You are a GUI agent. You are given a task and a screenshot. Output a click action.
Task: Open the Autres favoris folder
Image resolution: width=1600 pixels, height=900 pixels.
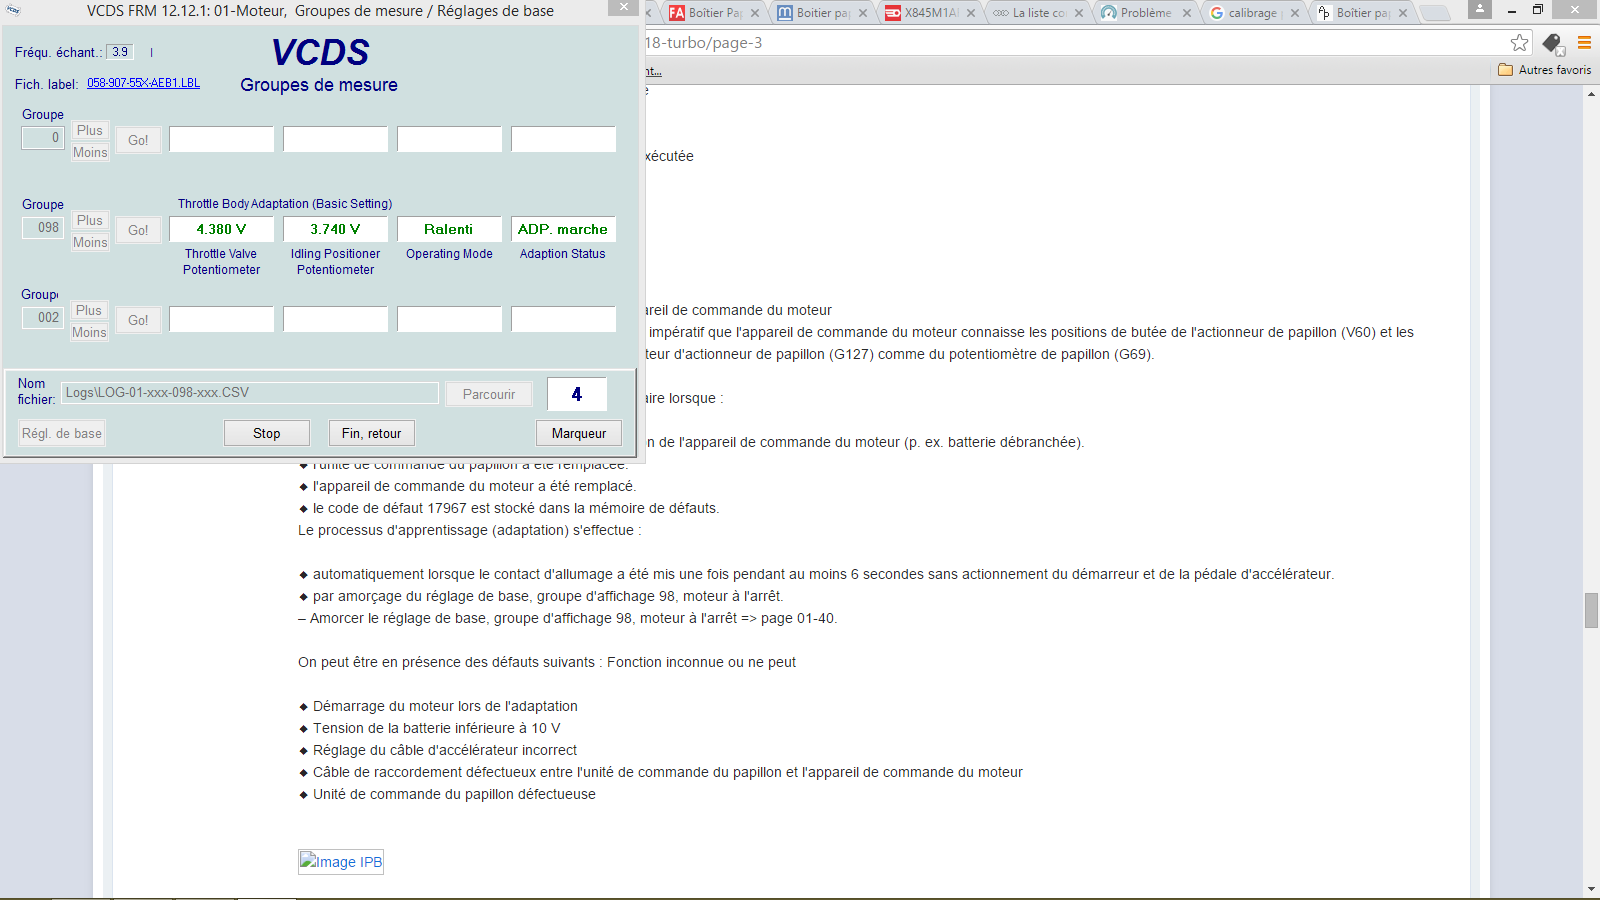click(x=1542, y=69)
